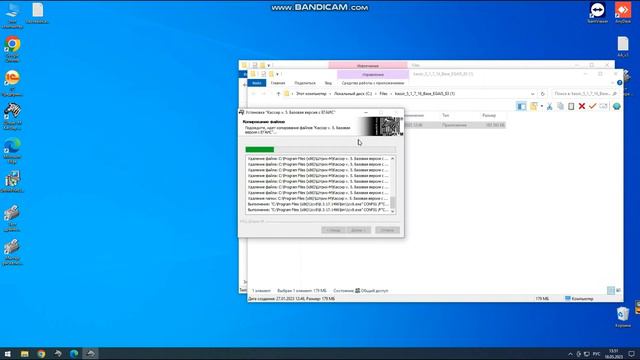
Task: Click the Up arrow in Explorer navigation
Action: (x=278, y=94)
